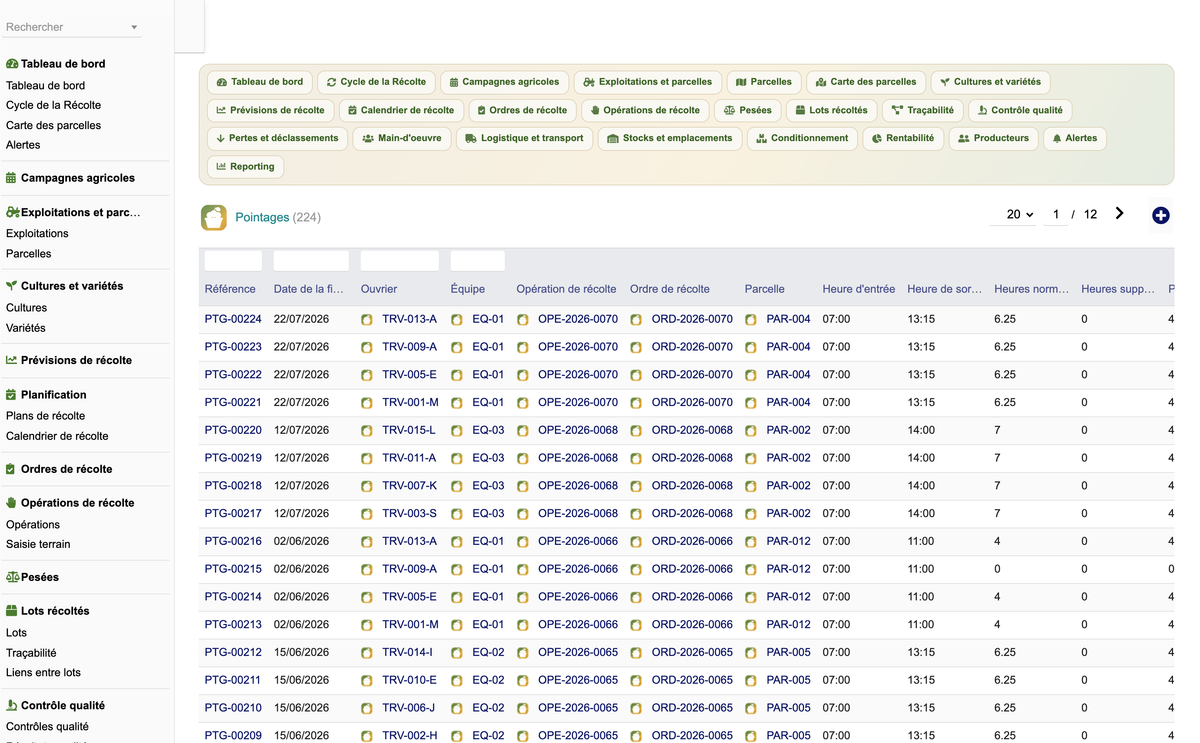Click filter box above Référence column

click(x=233, y=261)
